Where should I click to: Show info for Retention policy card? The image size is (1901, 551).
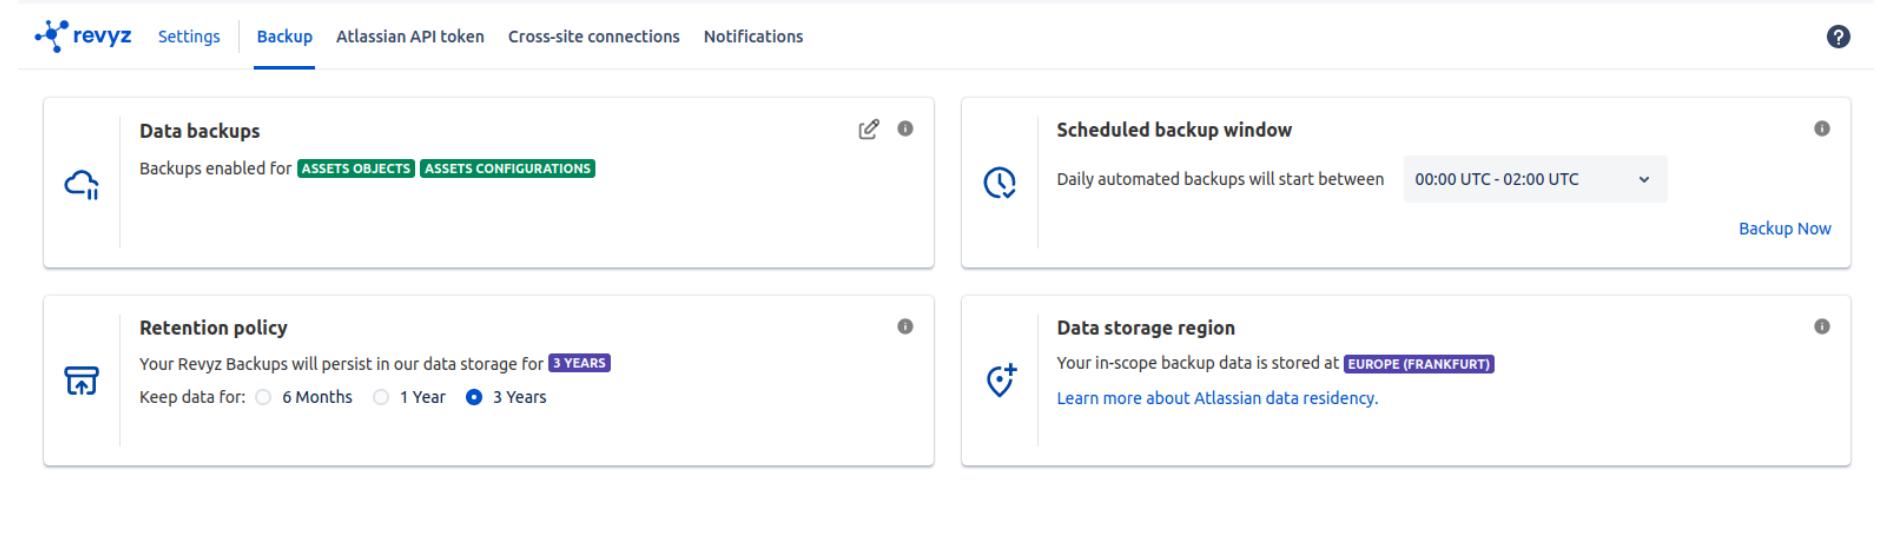pyautogui.click(x=905, y=327)
